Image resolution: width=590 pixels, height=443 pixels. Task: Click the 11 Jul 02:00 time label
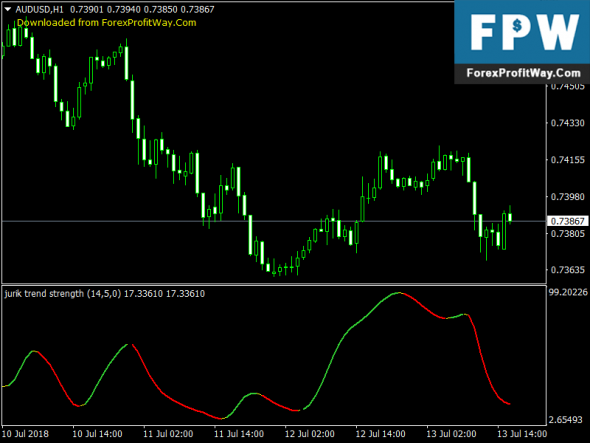tap(168, 434)
